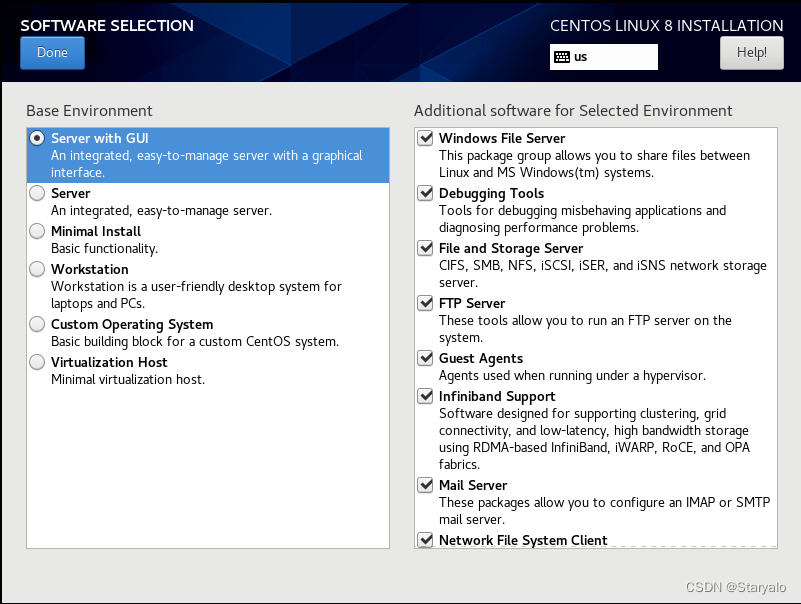Select the Server base environment radio button
Screen dimensions: 801x604
pyautogui.click(x=37, y=193)
